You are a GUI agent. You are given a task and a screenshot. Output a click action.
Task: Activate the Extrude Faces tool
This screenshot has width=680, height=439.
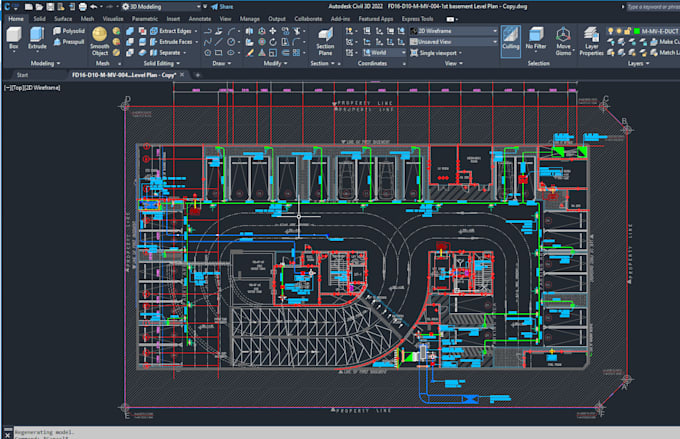pos(173,42)
